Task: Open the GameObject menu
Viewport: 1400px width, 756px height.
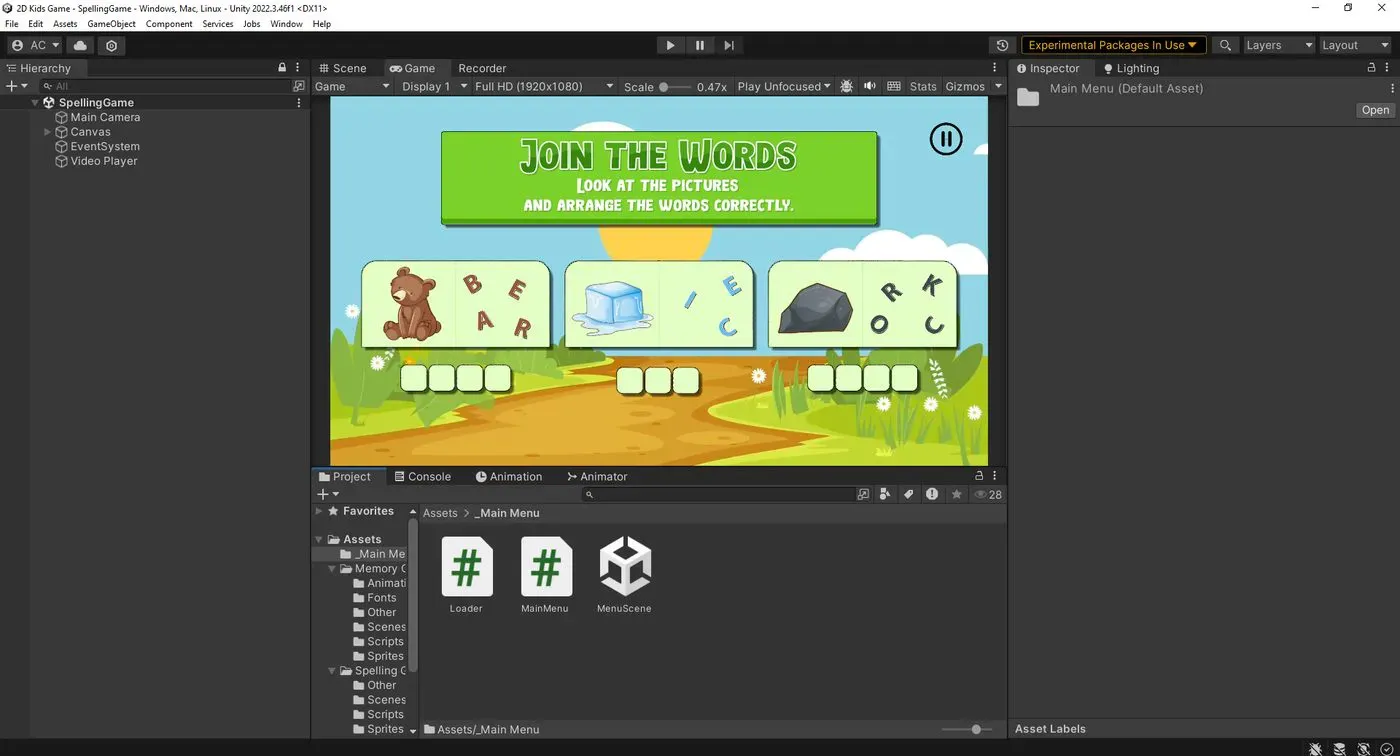Action: pos(111,24)
